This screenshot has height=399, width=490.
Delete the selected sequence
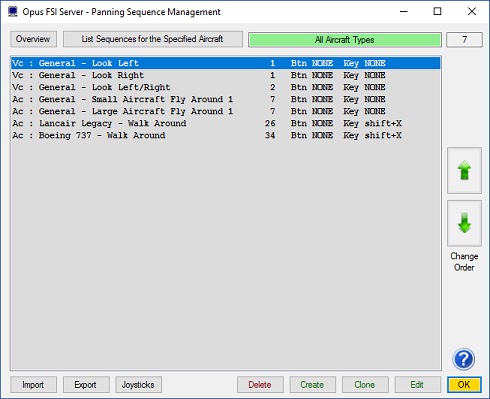coord(260,385)
